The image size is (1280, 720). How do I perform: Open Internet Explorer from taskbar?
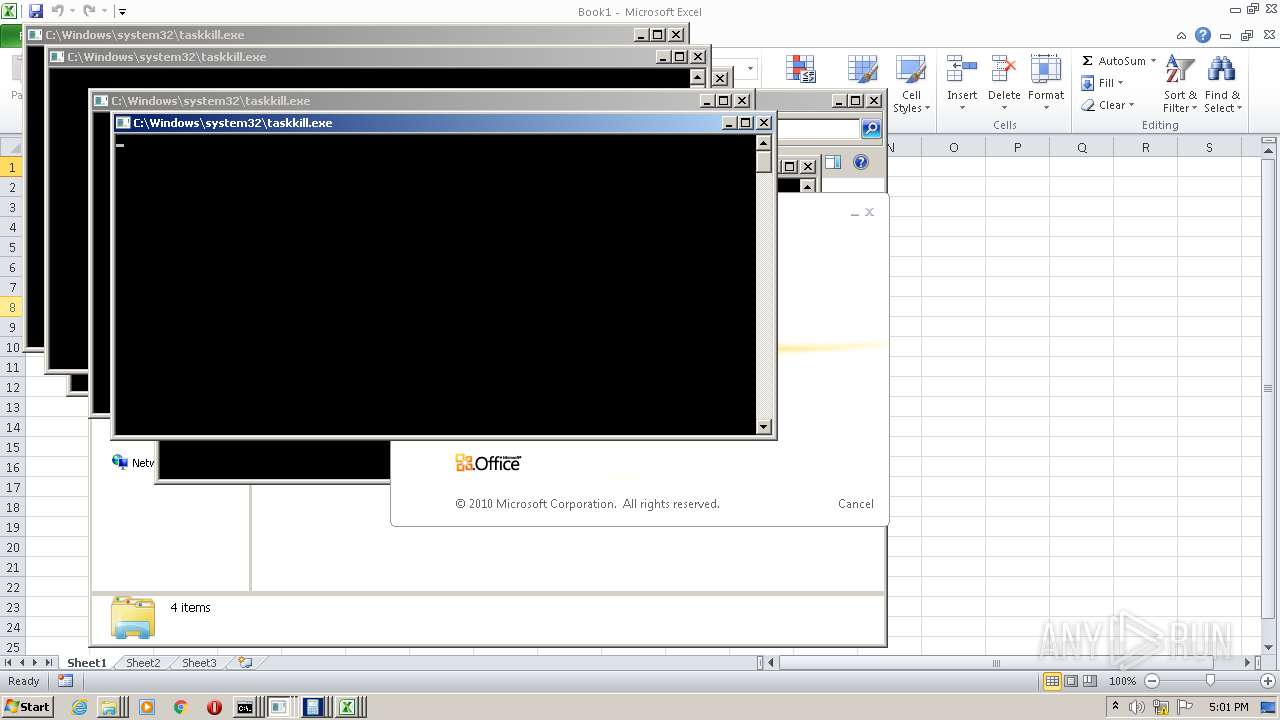pyautogui.click(x=81, y=707)
